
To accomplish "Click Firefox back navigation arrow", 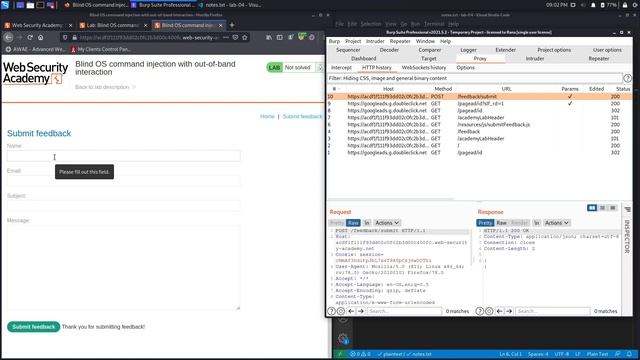I will coord(9,37).
